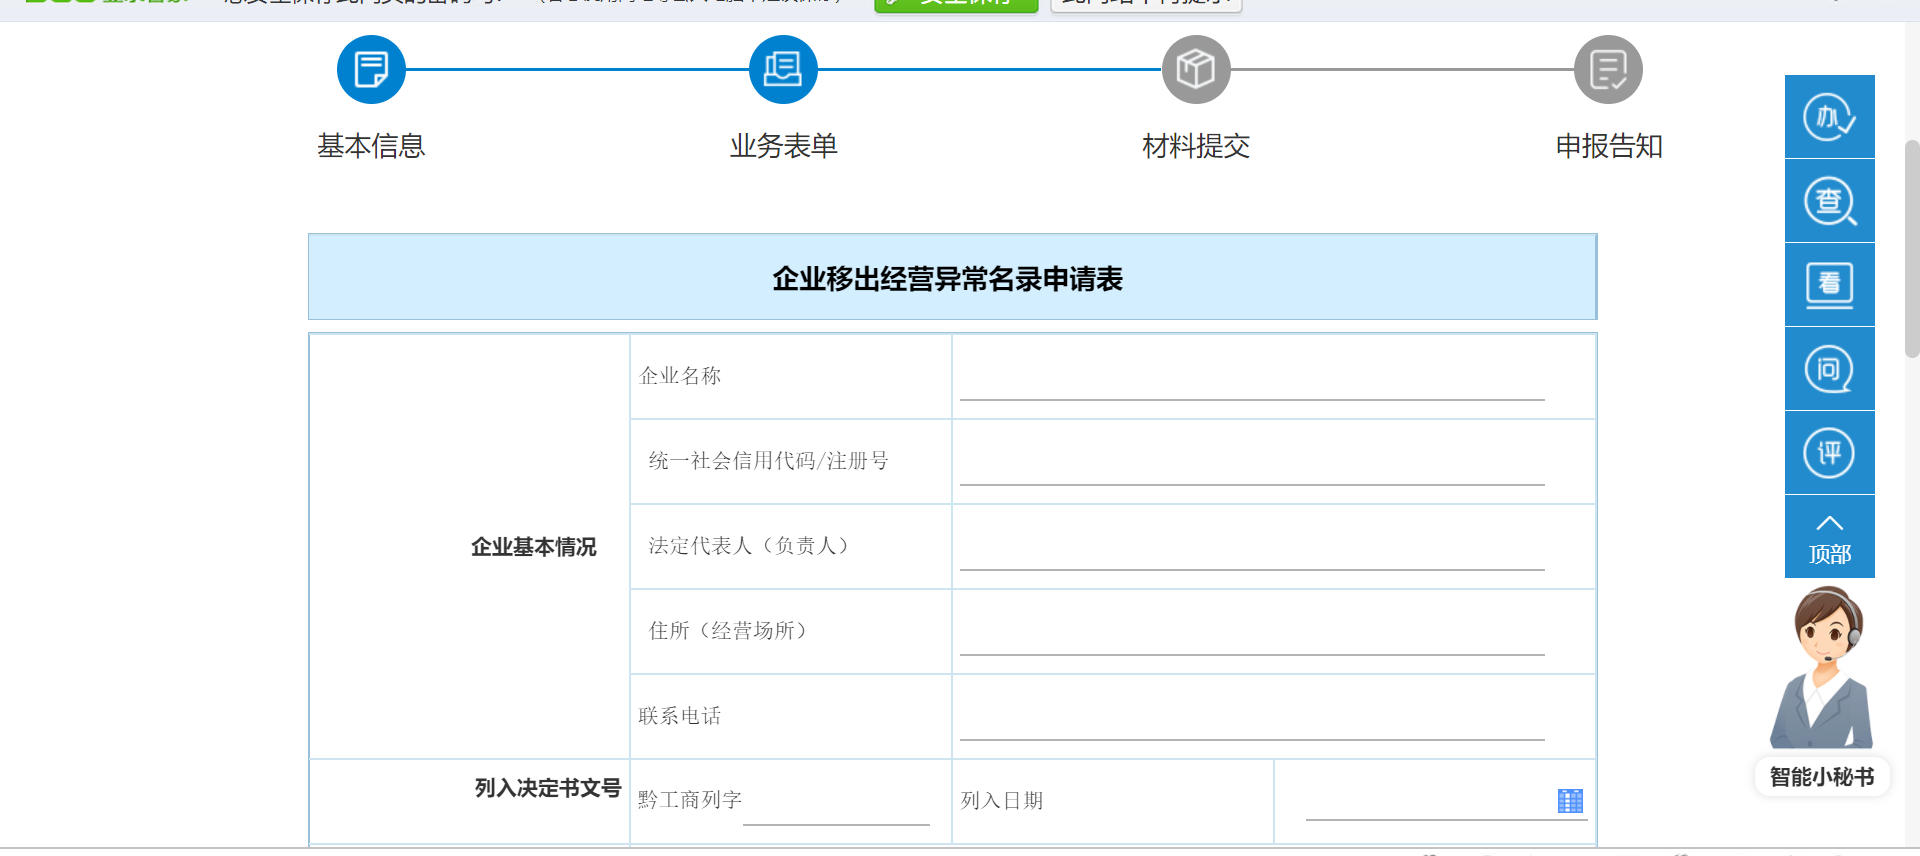Open the 办 sidebar icon
Viewport: 1920px width, 856px height.
pyautogui.click(x=1829, y=117)
